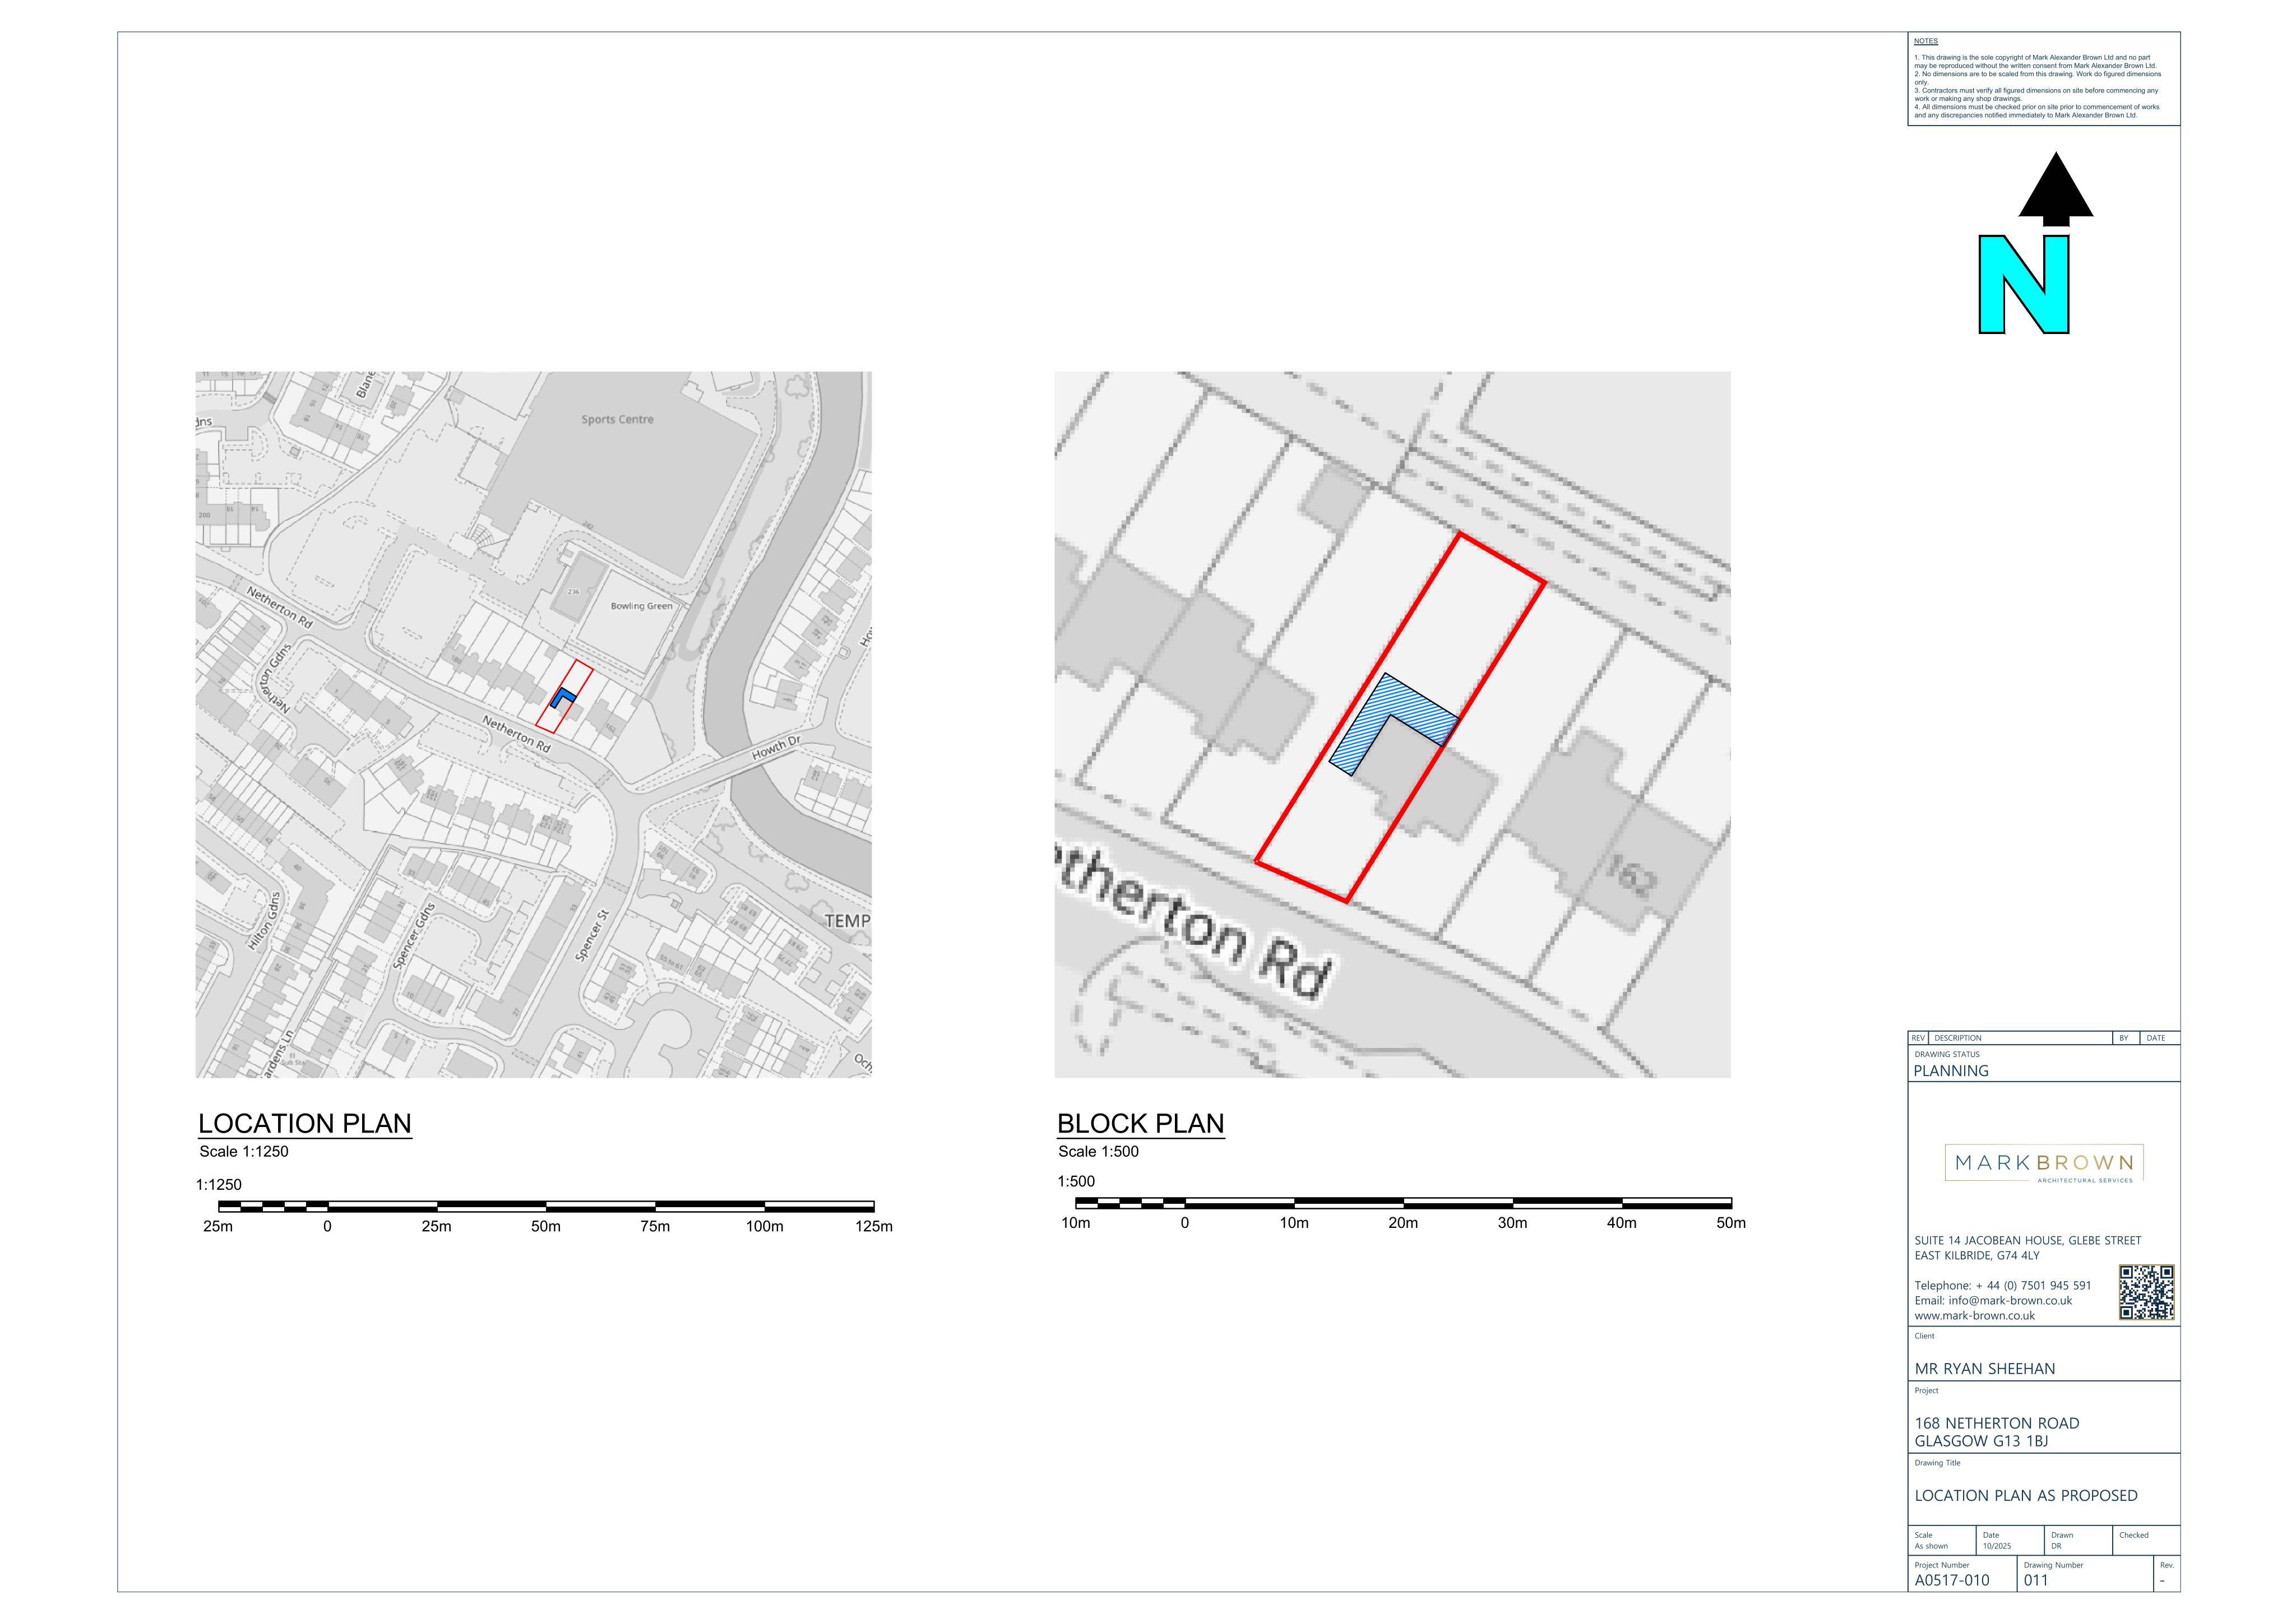Click the 1:500 scale bar graphic

[x=1403, y=1202]
